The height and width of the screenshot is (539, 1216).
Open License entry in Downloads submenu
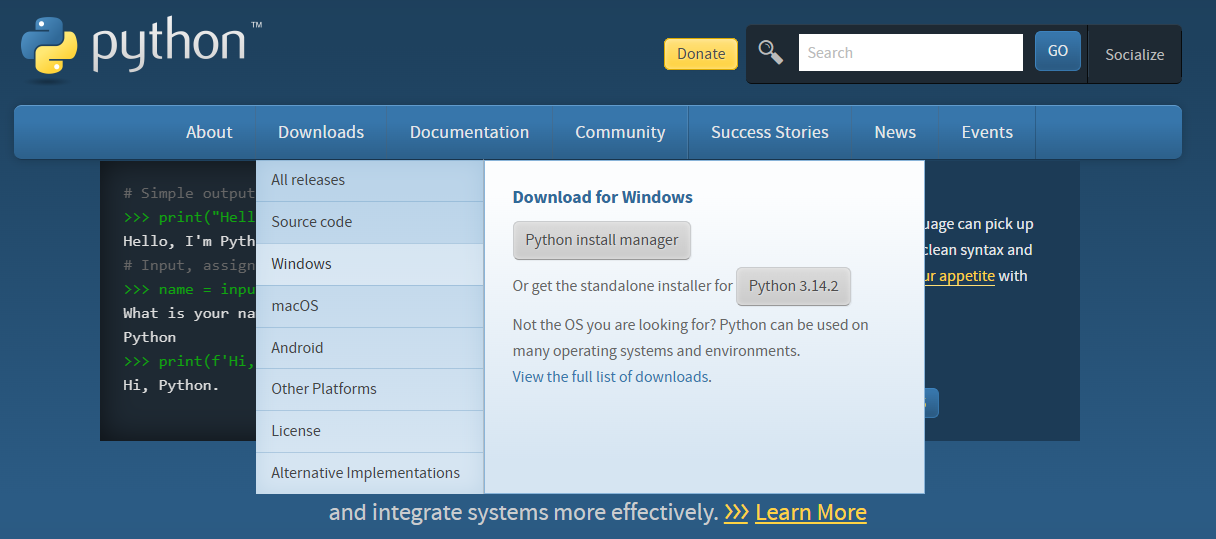point(370,431)
